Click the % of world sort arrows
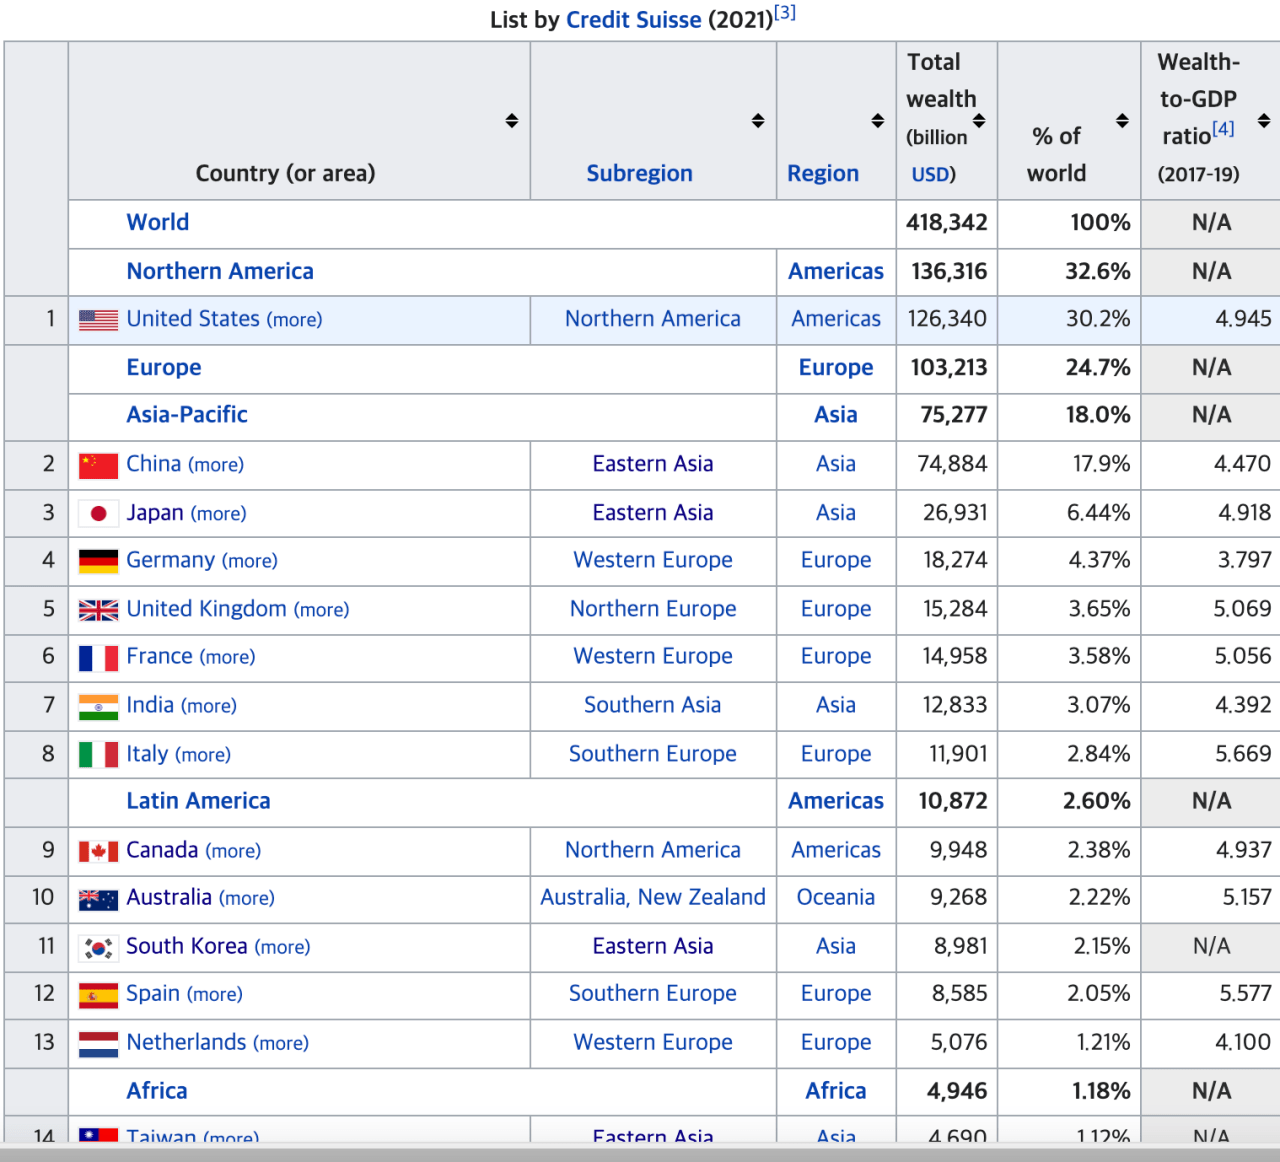Image resolution: width=1280 pixels, height=1162 pixels. coord(1122,121)
